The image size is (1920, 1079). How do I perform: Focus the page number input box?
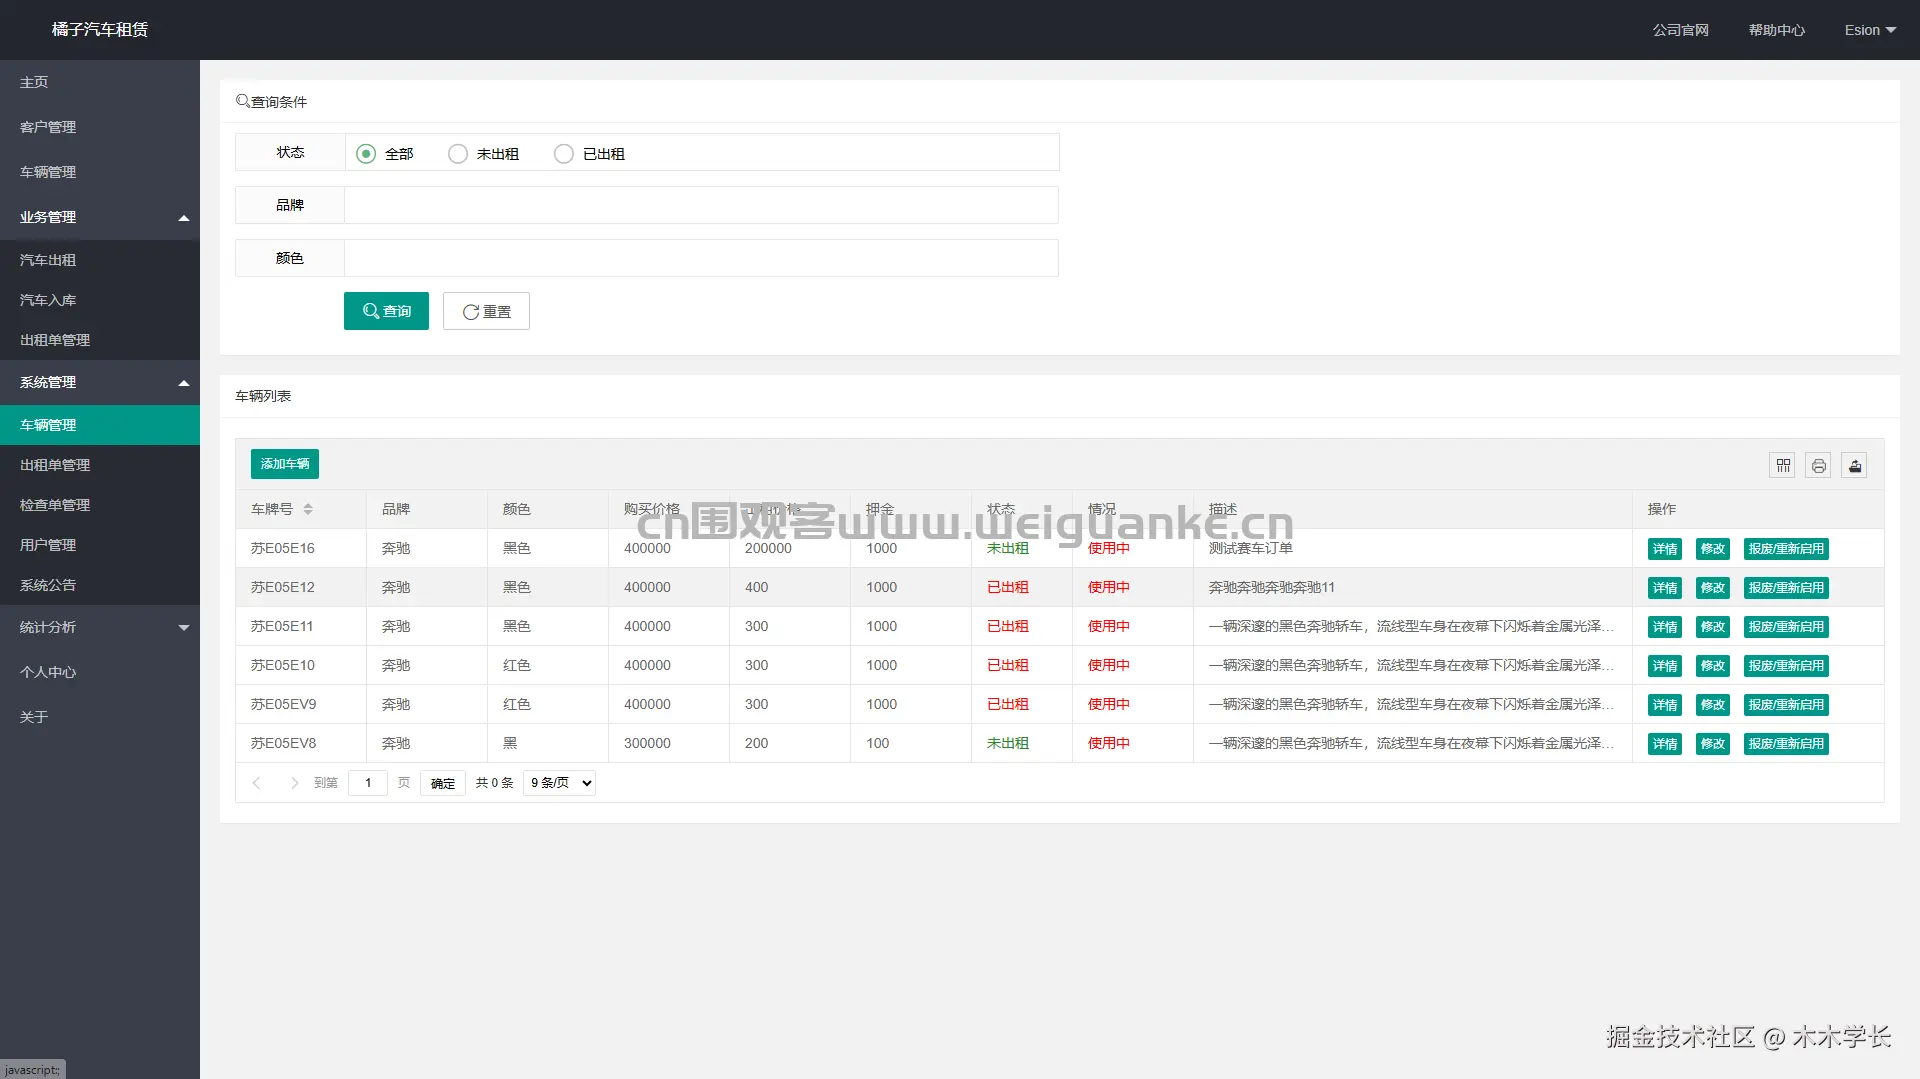[x=368, y=783]
